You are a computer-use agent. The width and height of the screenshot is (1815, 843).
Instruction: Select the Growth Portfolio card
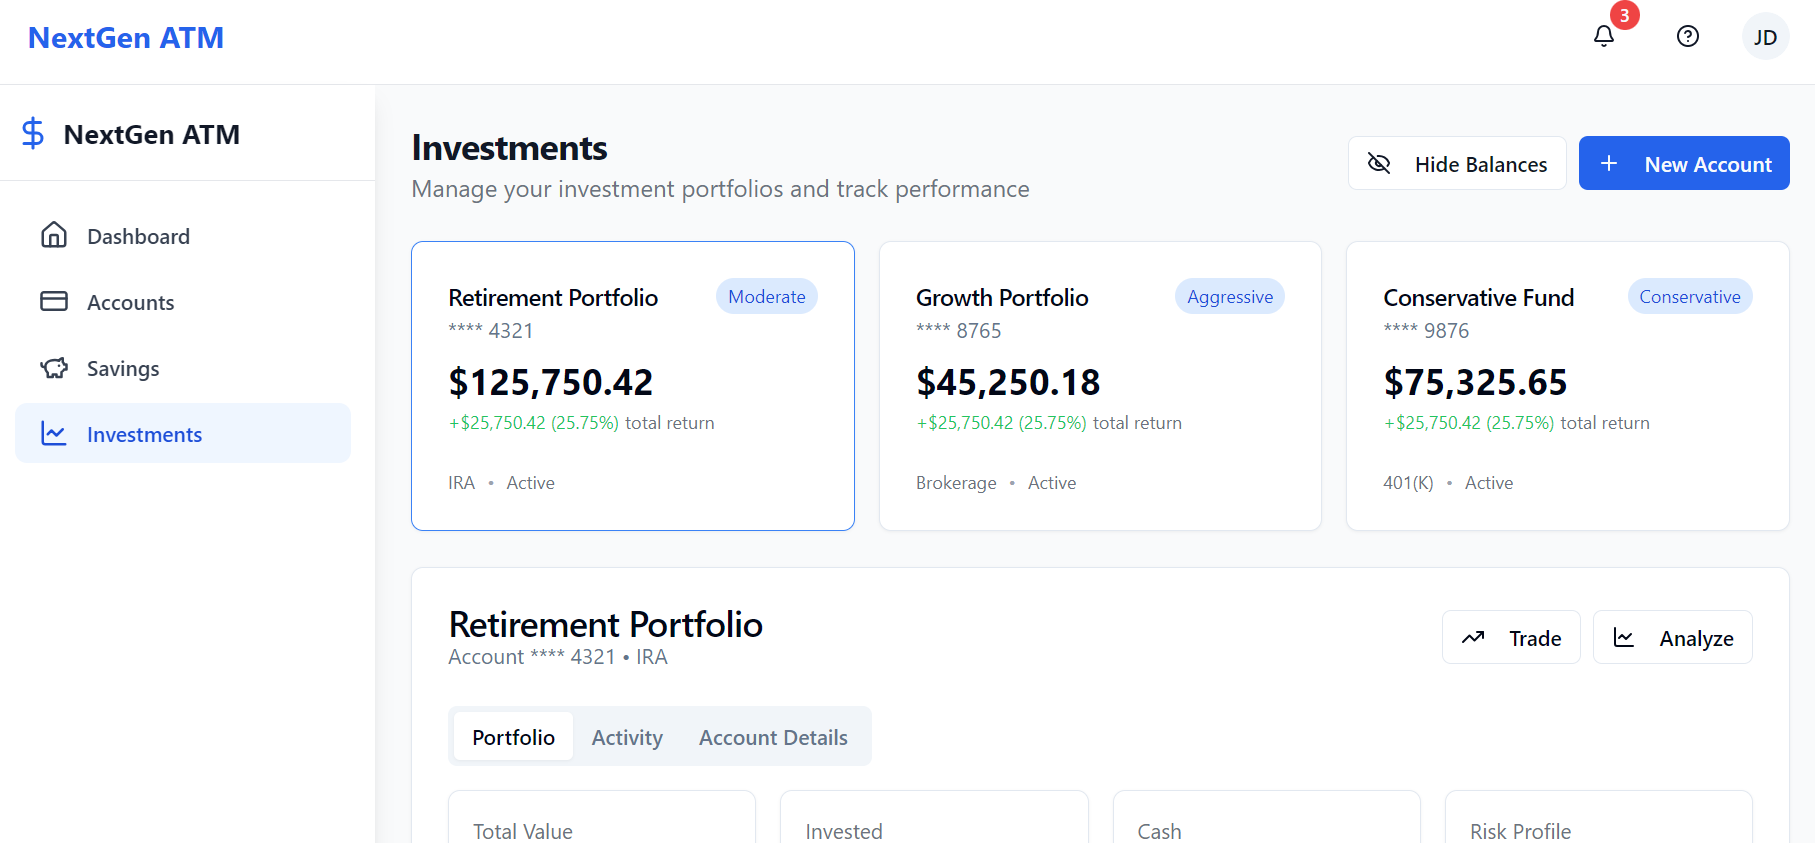click(1100, 386)
